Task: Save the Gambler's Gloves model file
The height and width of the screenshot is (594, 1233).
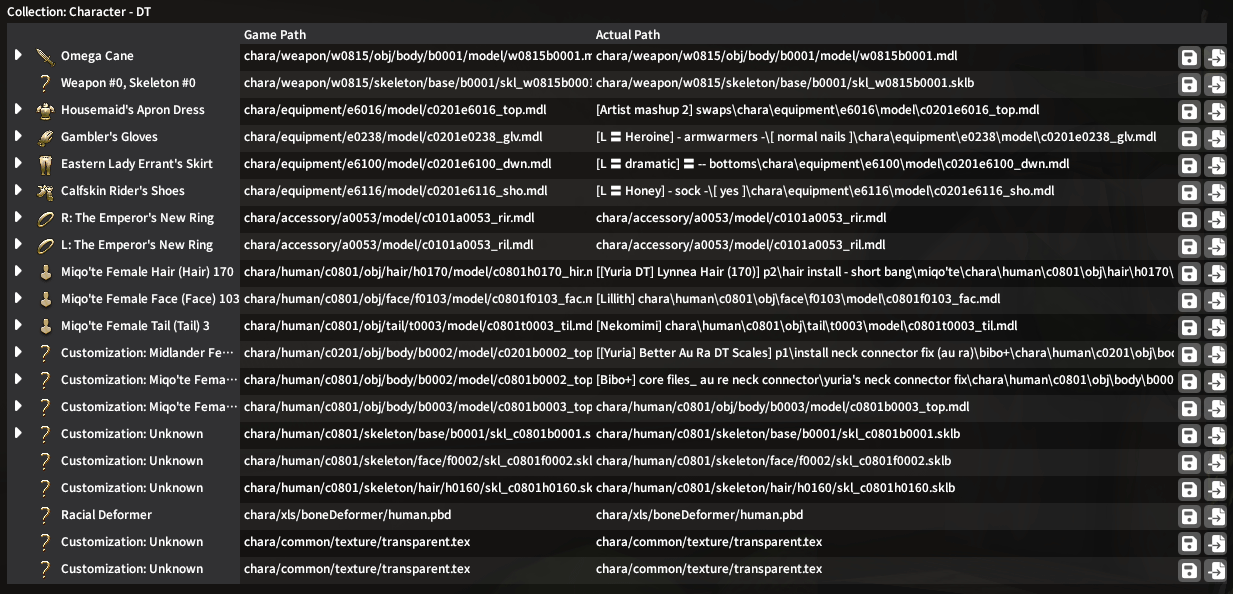Action: point(1188,138)
